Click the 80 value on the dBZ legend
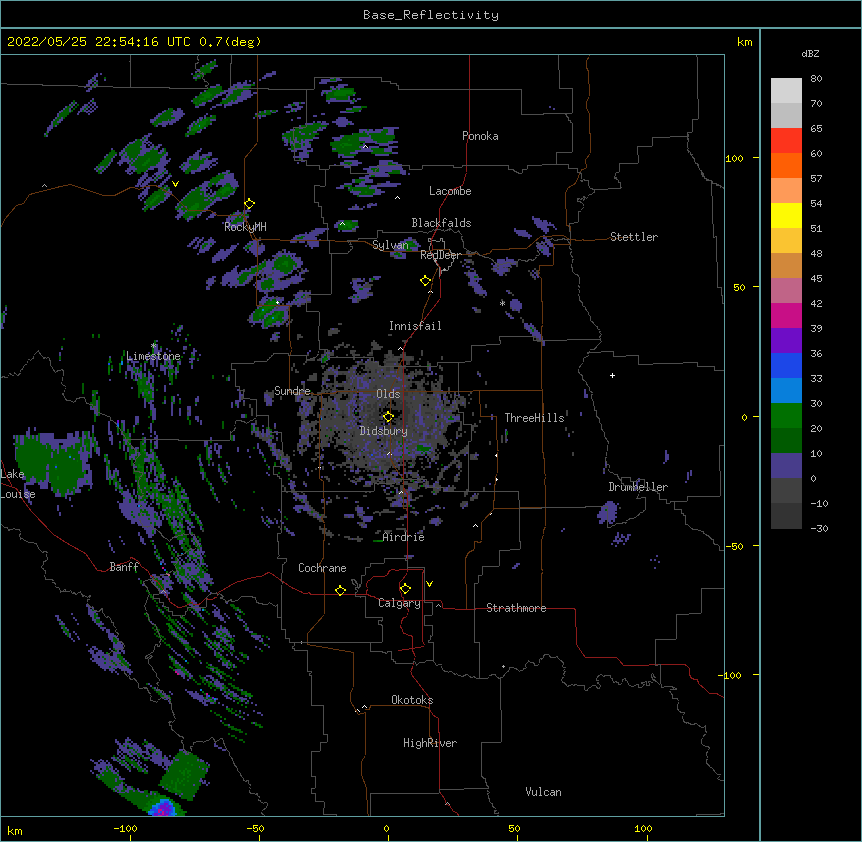This screenshot has width=862, height=842. point(816,79)
